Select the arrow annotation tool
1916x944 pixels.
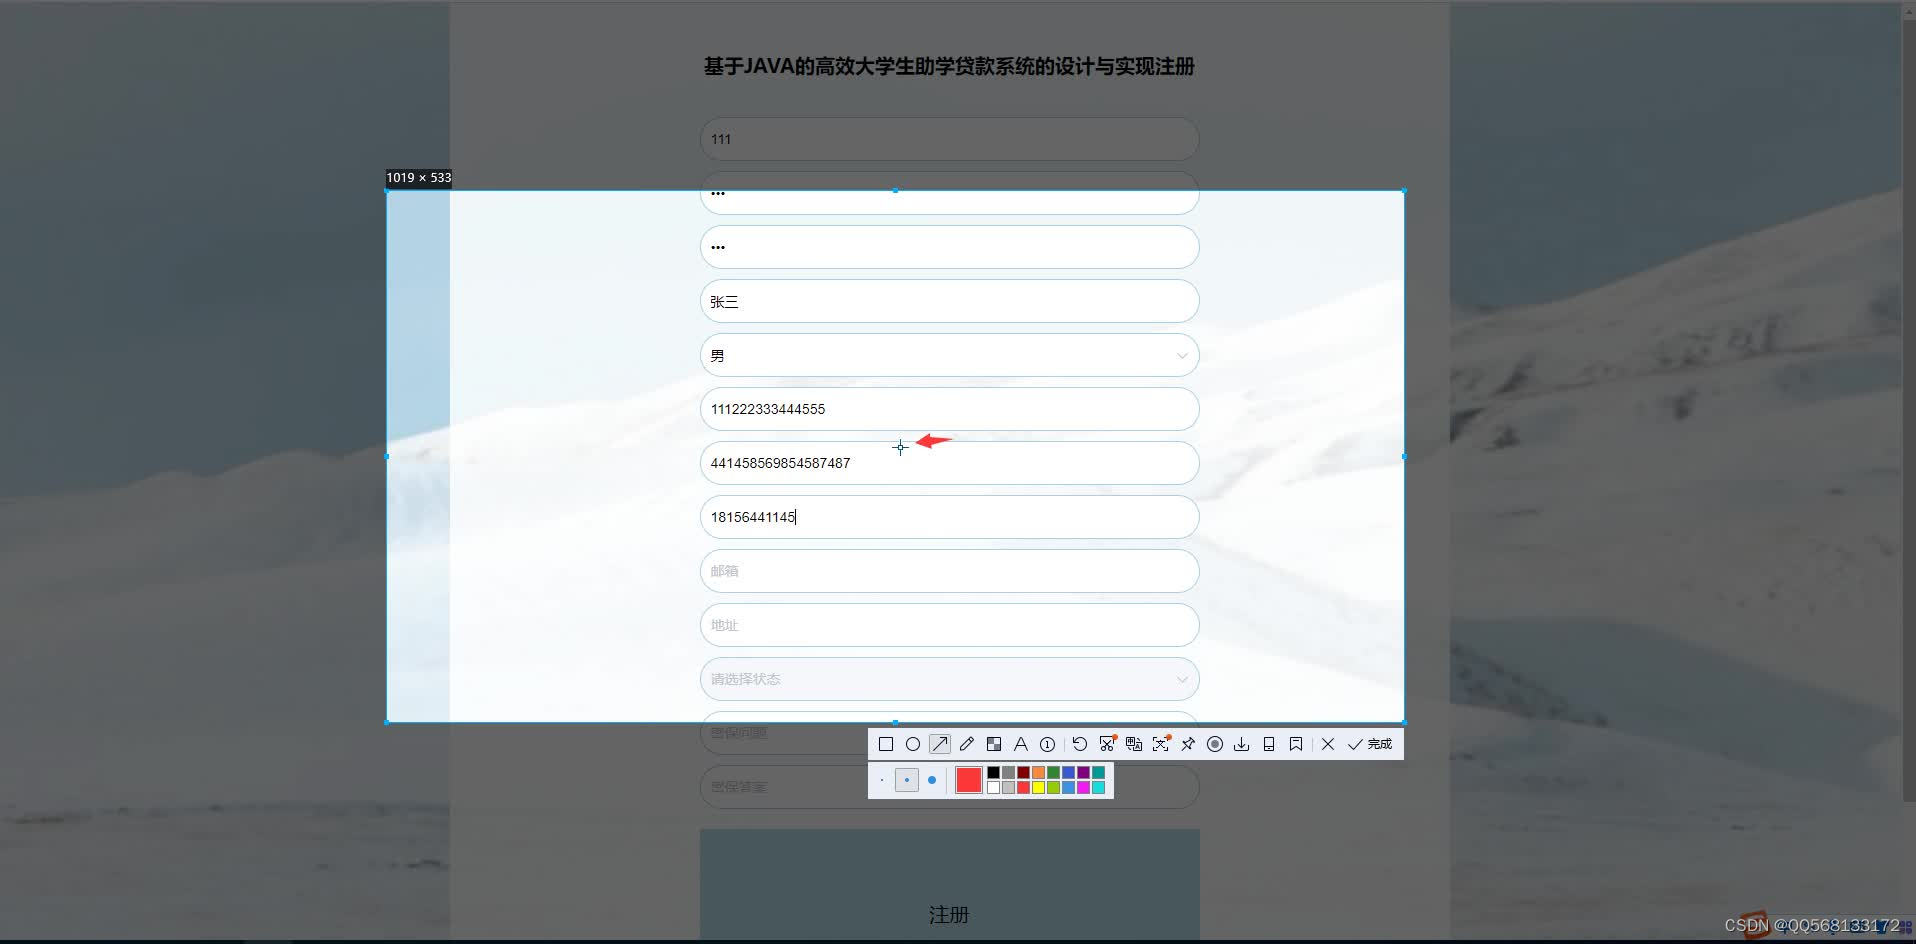(940, 744)
